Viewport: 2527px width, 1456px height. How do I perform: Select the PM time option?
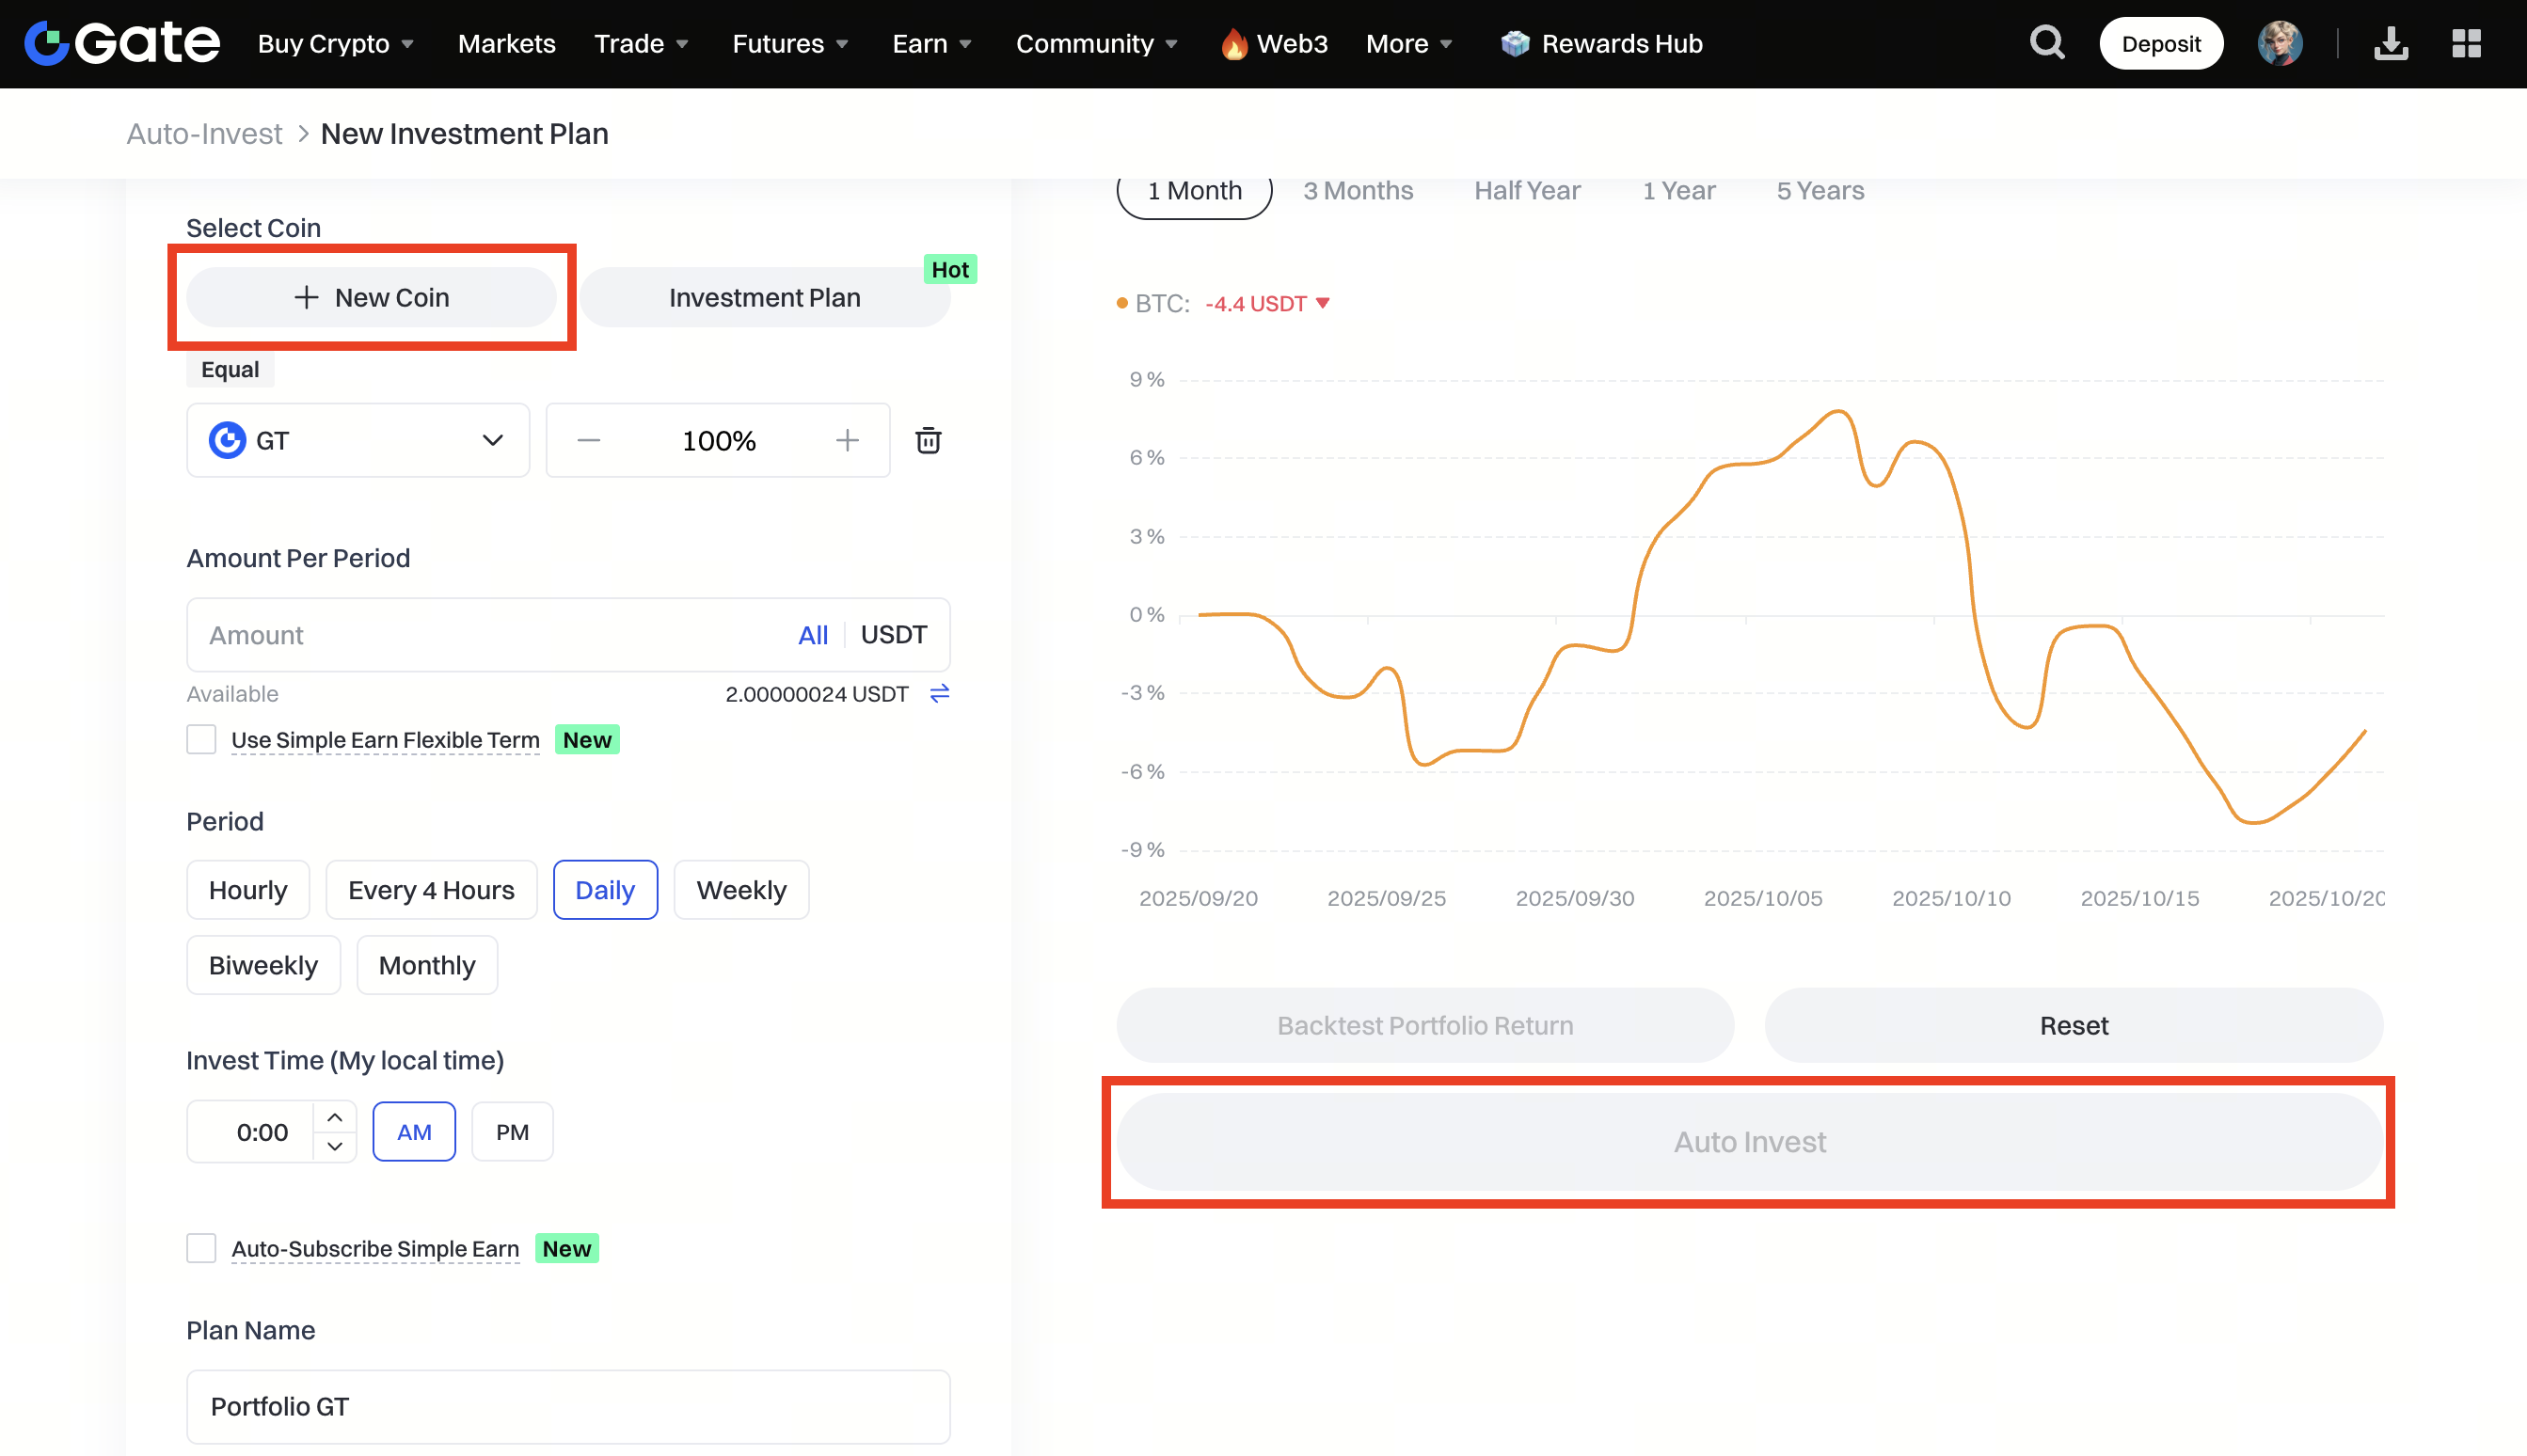(512, 1132)
